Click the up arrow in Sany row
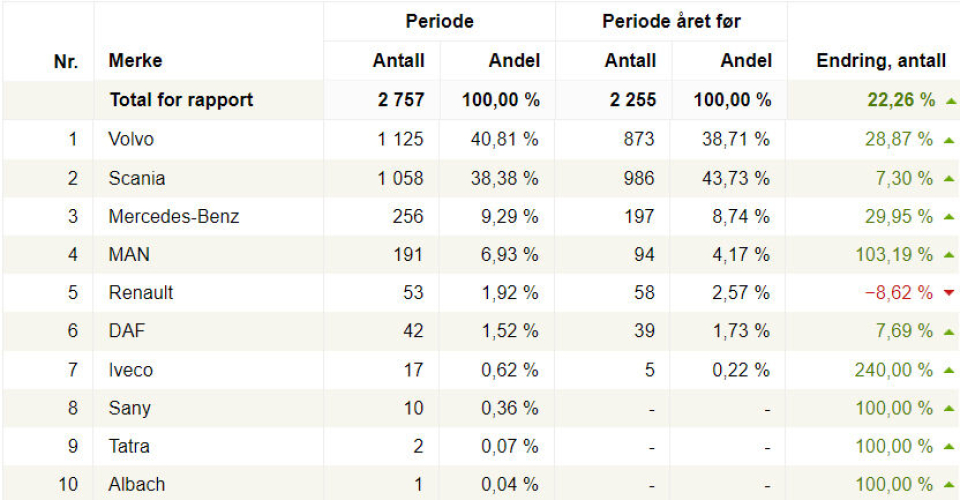Viewport: 960px width, 500px height. point(949,408)
